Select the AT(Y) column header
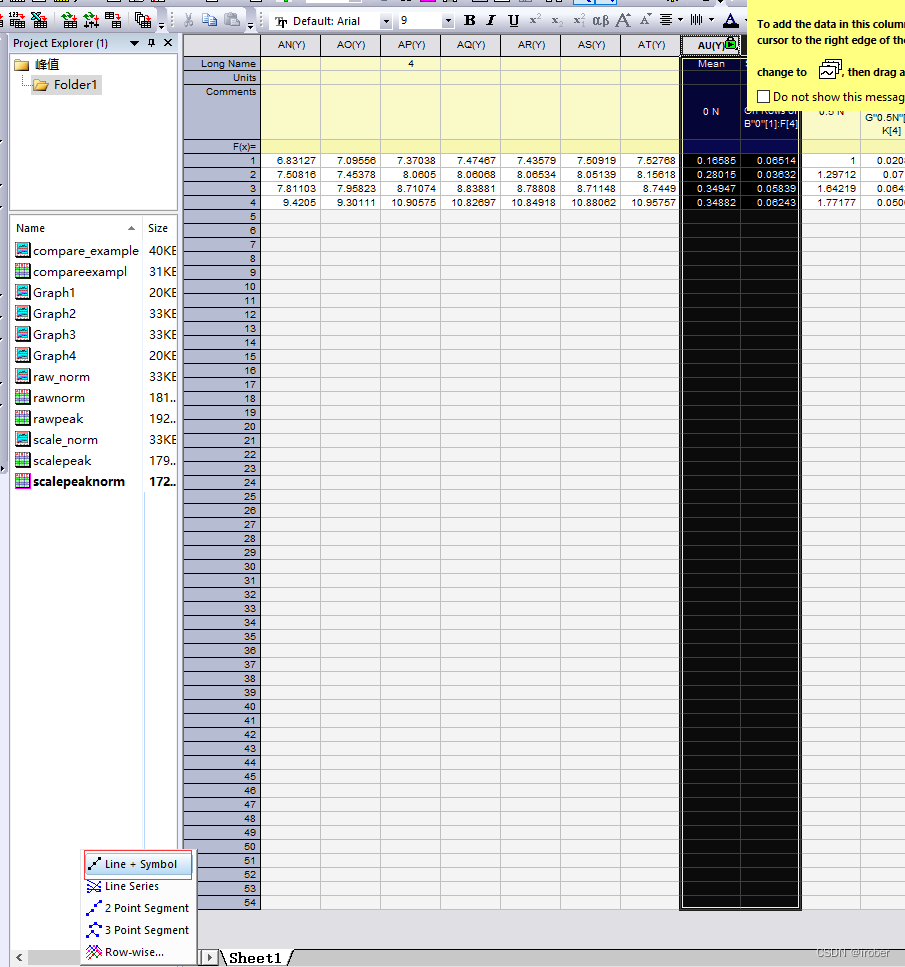The height and width of the screenshot is (967, 905). tap(651, 45)
